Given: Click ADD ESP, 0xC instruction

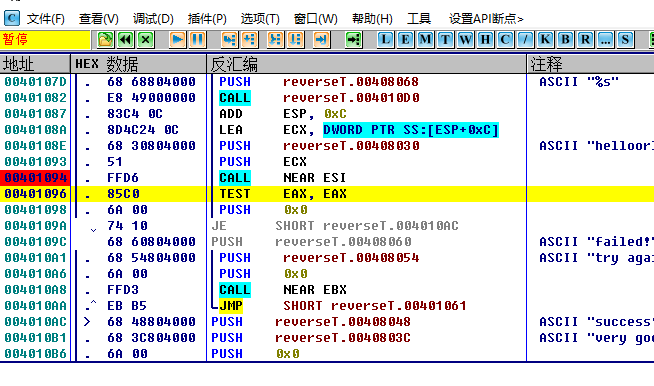Looking at the screenshot, I should [283, 114].
